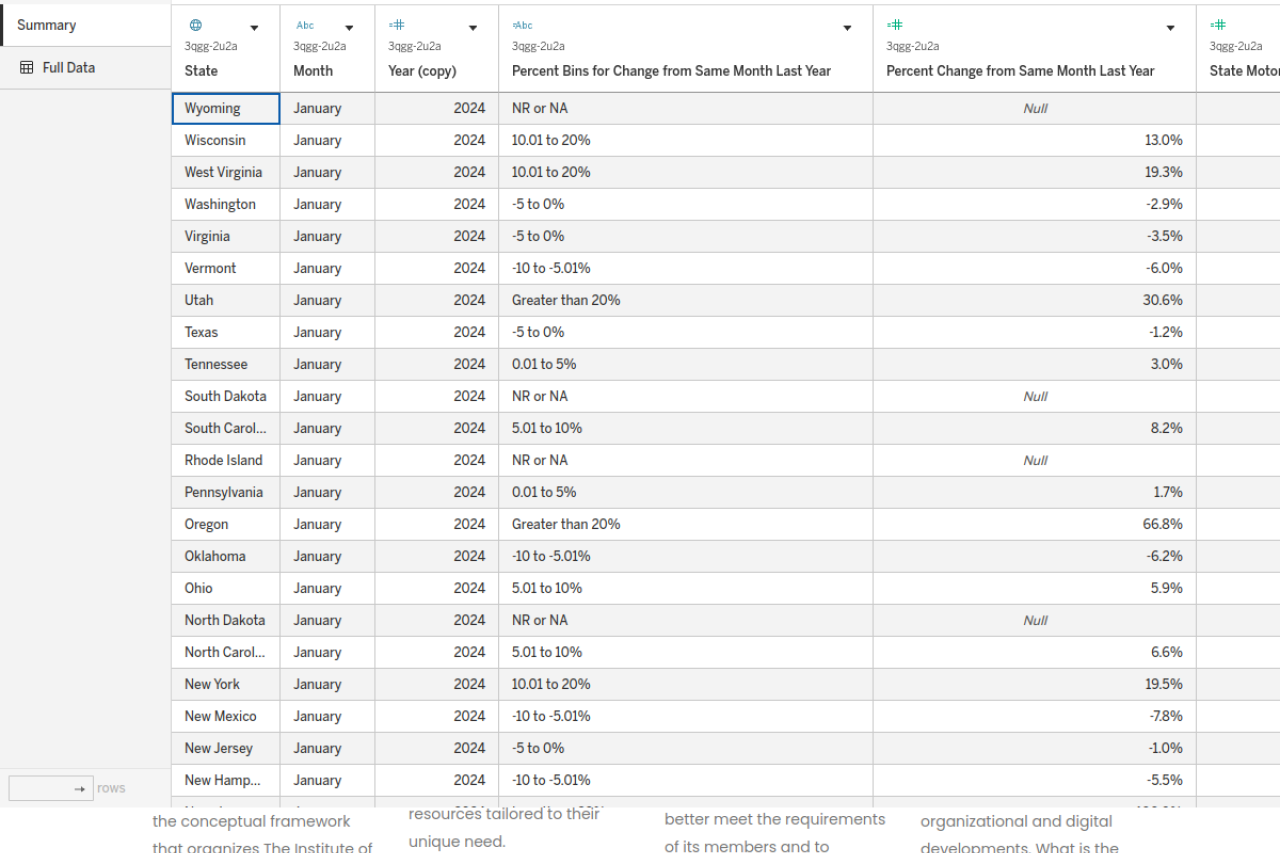Click the West Virginia cell
The height and width of the screenshot is (853, 1280).
pos(226,172)
